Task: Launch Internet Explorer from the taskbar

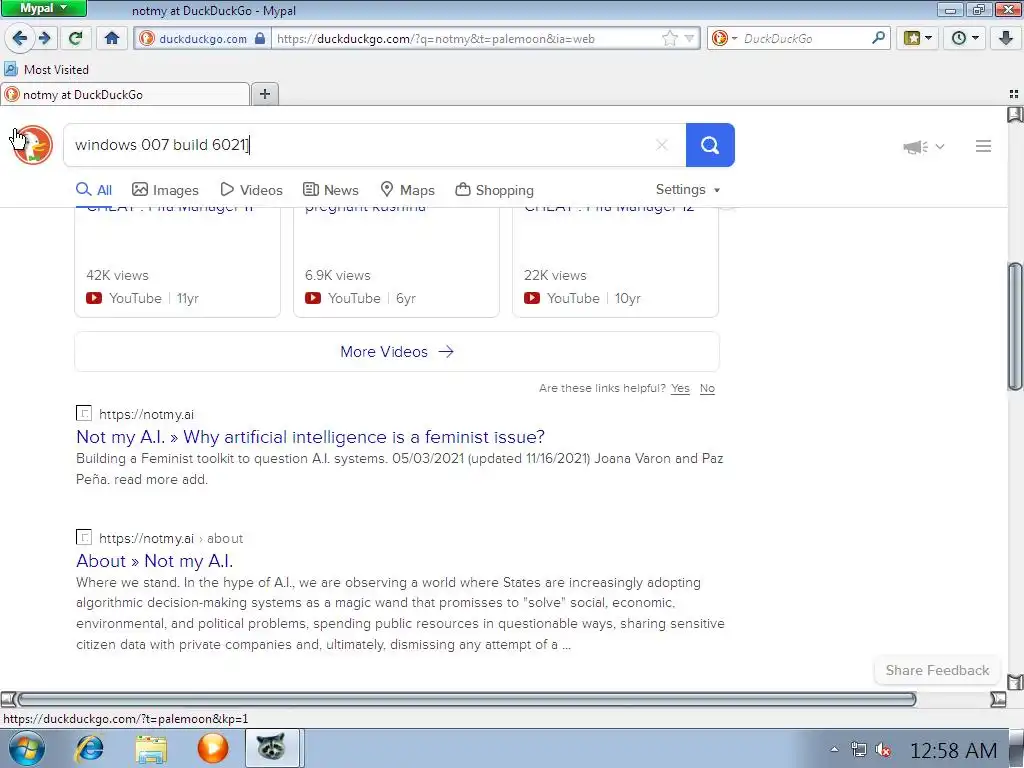Action: (89, 748)
